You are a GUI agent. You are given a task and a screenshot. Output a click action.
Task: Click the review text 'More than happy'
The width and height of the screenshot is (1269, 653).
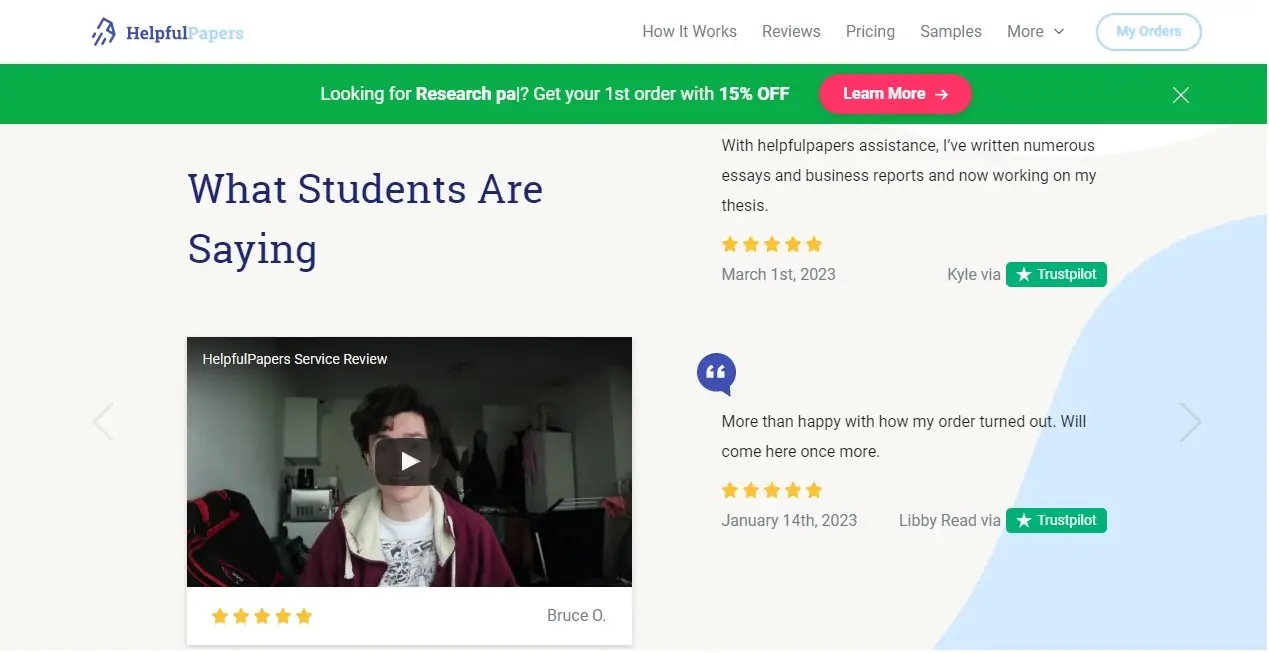[x=903, y=436]
